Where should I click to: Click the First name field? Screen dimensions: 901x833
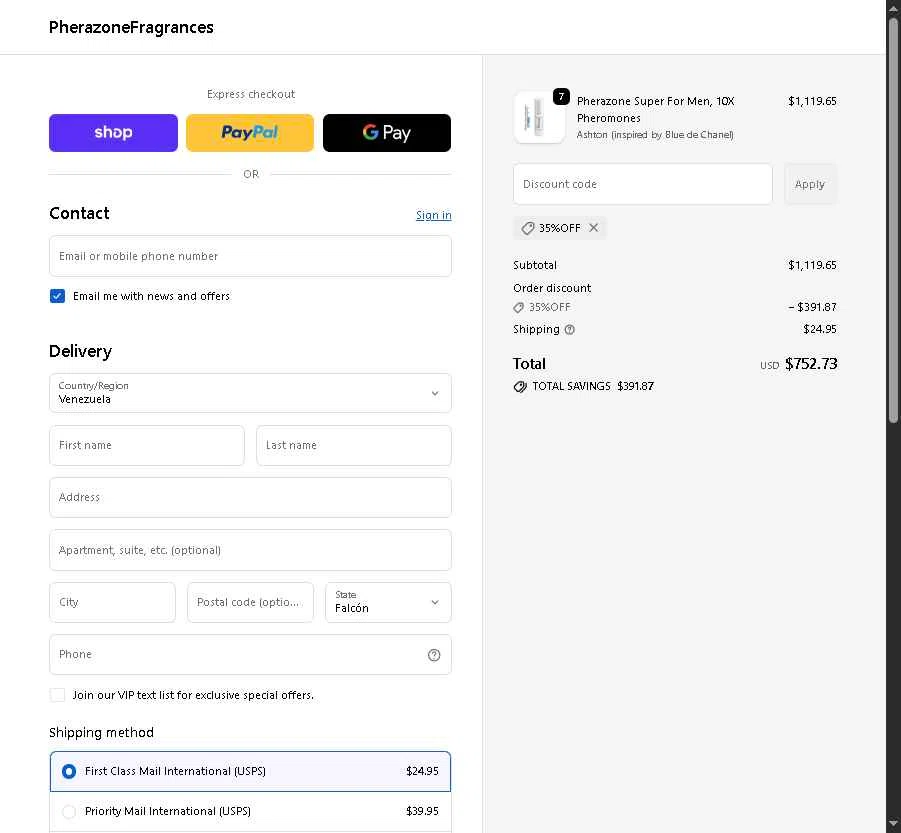147,445
